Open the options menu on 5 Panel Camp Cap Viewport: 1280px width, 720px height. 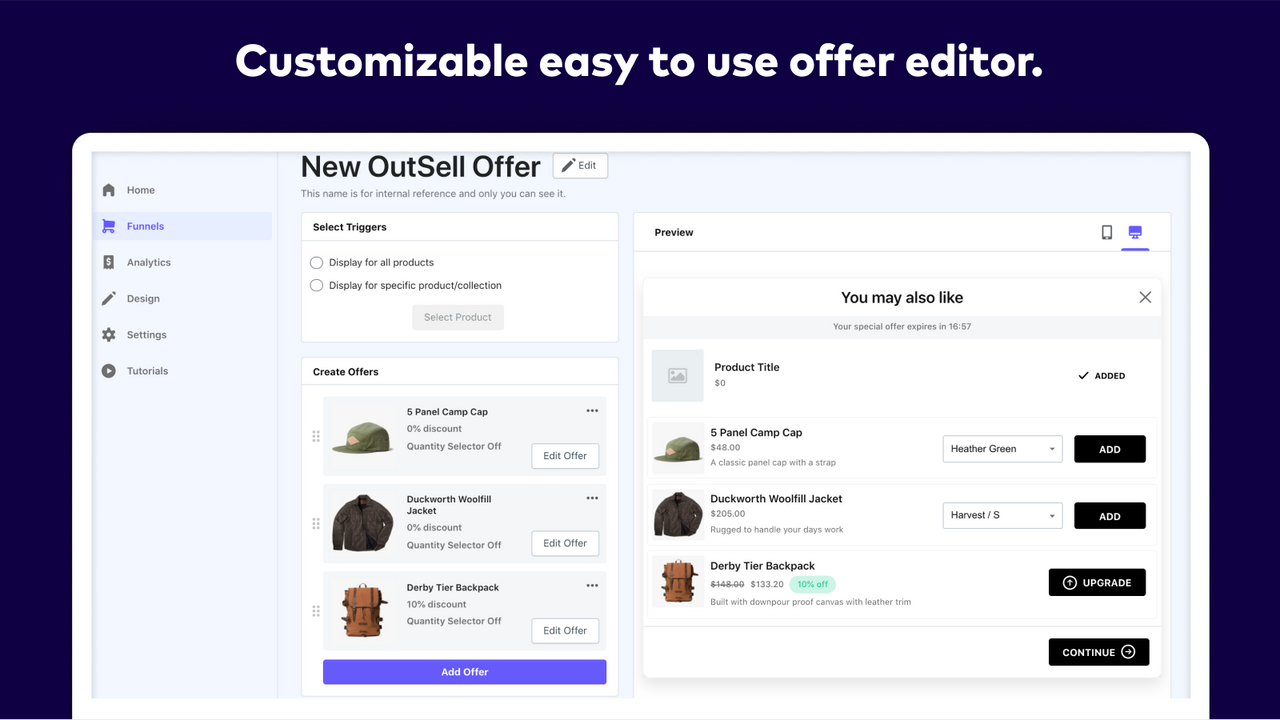pos(591,409)
